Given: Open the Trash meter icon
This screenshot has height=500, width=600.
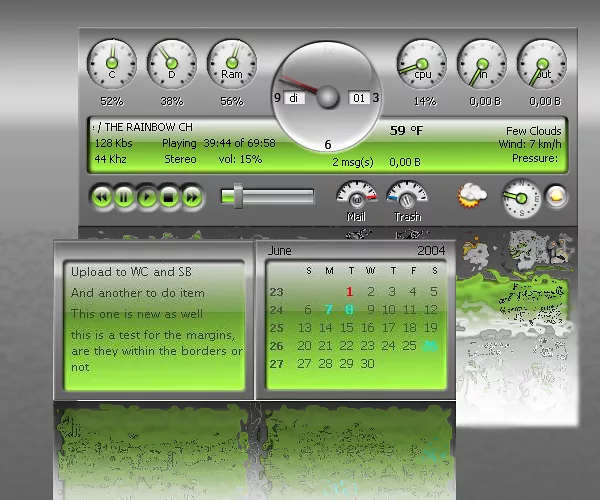Looking at the screenshot, I should click(407, 196).
